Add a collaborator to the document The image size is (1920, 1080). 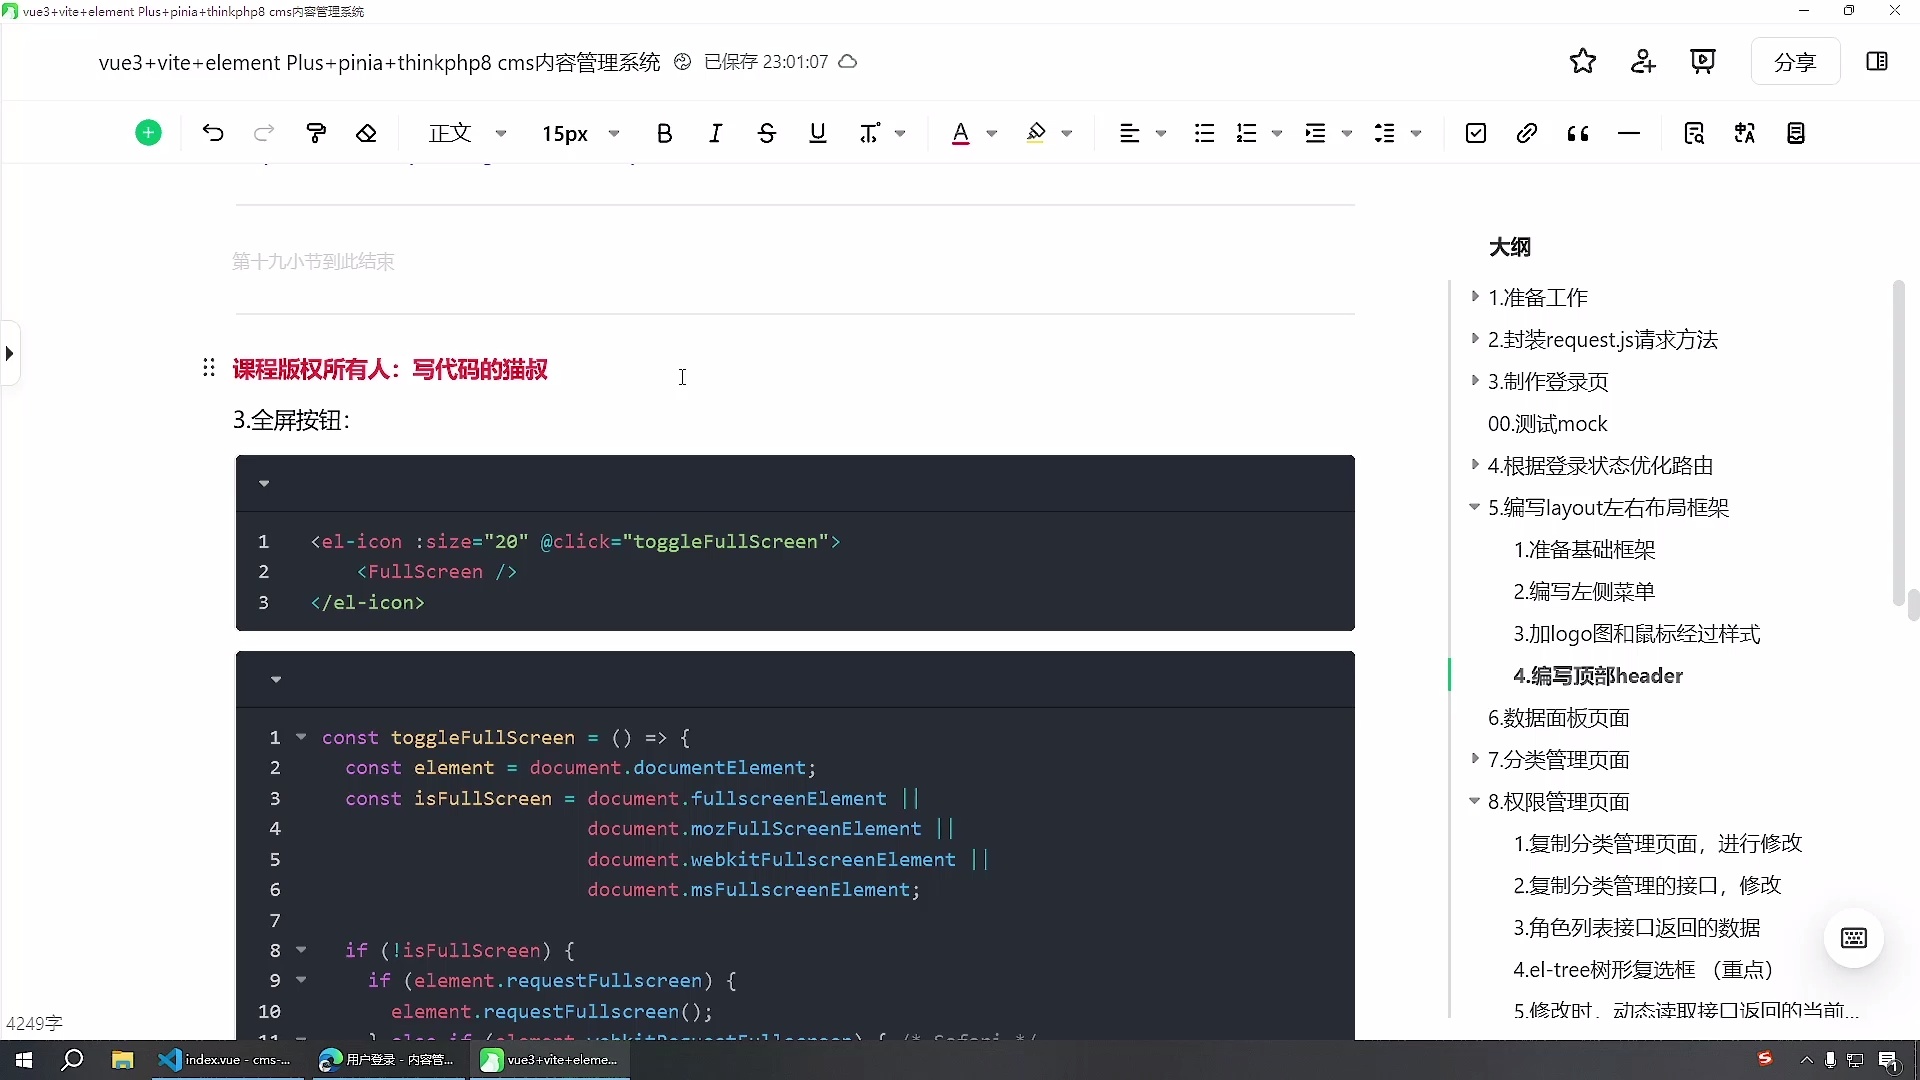1643,62
